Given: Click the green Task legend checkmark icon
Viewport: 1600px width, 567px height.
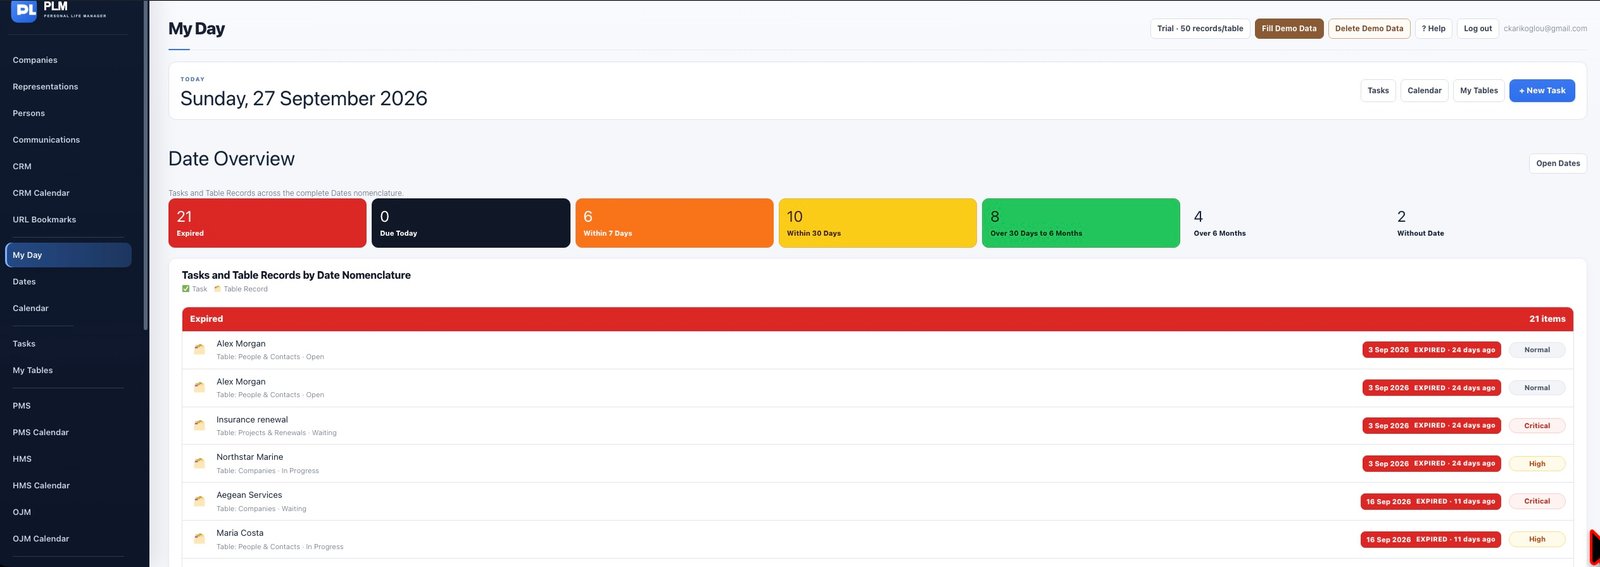Looking at the screenshot, I should pyautogui.click(x=186, y=289).
